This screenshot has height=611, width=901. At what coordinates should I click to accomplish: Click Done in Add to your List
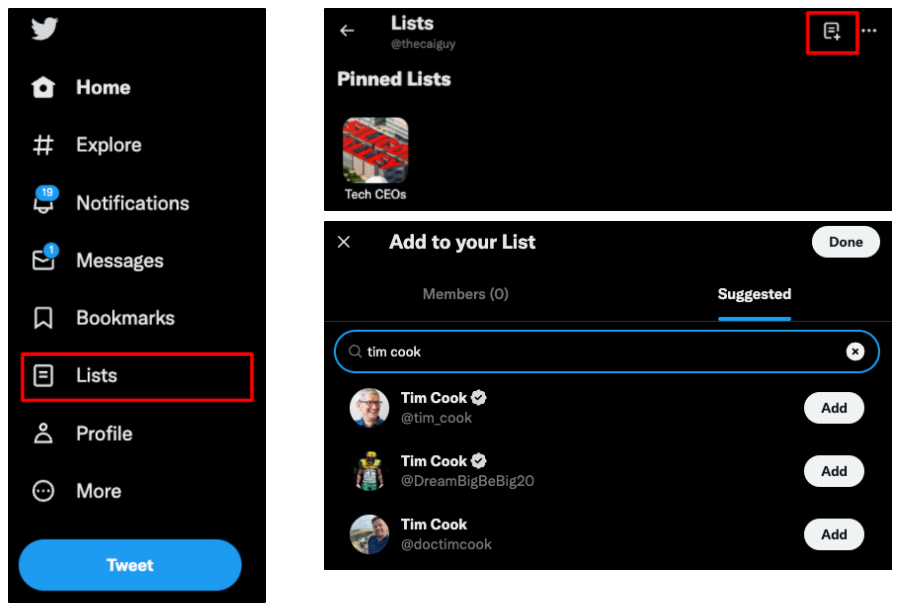click(845, 242)
